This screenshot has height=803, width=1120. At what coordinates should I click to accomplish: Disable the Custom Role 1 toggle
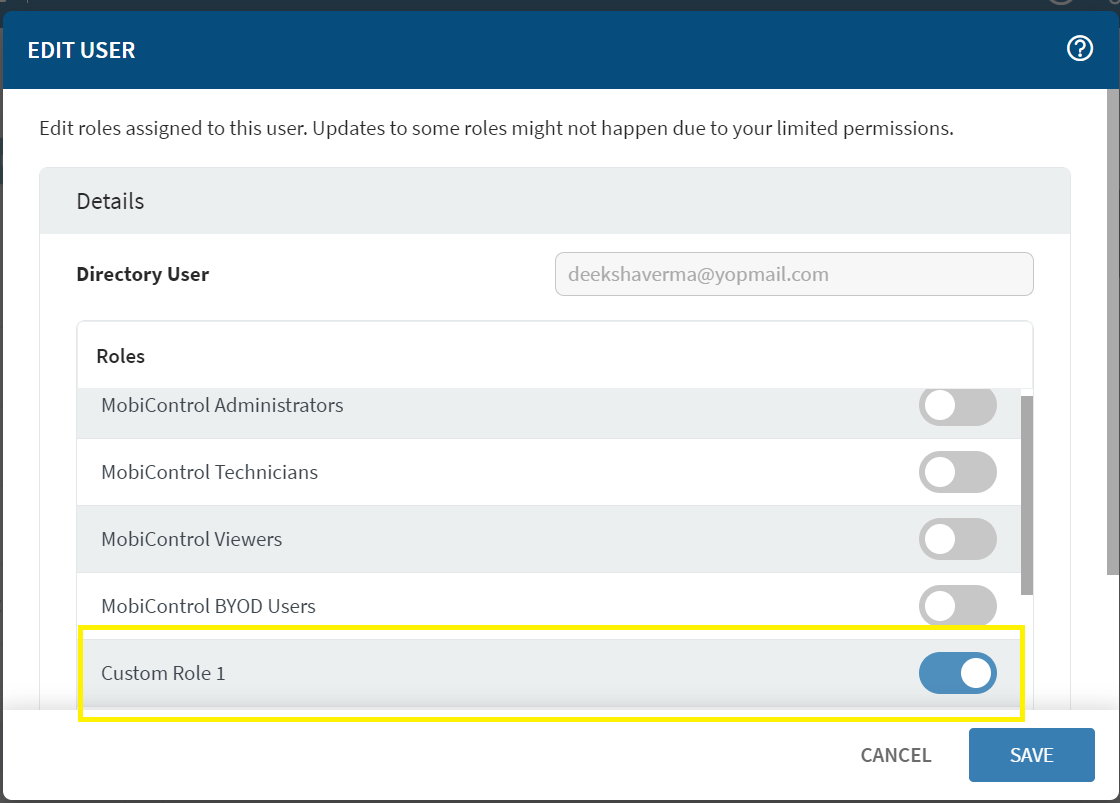coord(957,673)
